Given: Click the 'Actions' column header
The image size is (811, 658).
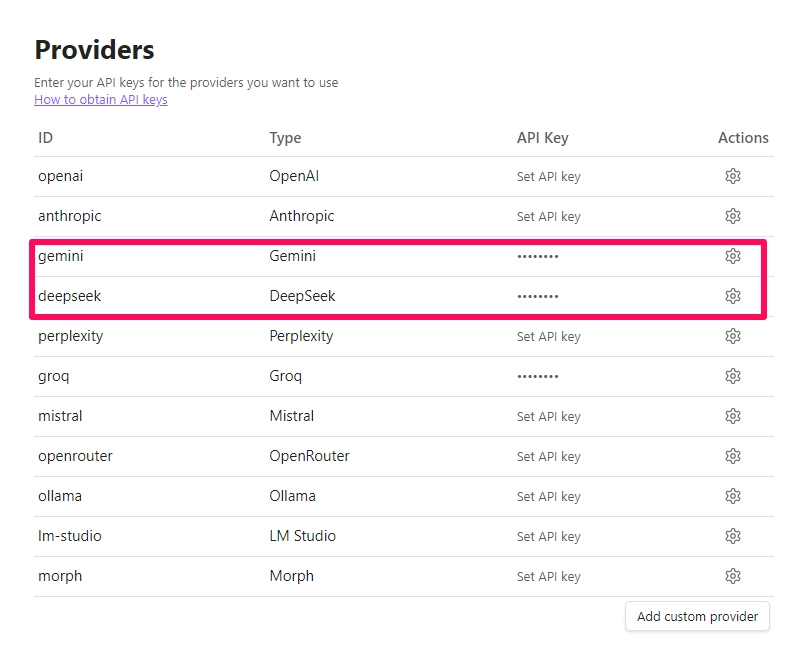Looking at the screenshot, I should click(743, 138).
